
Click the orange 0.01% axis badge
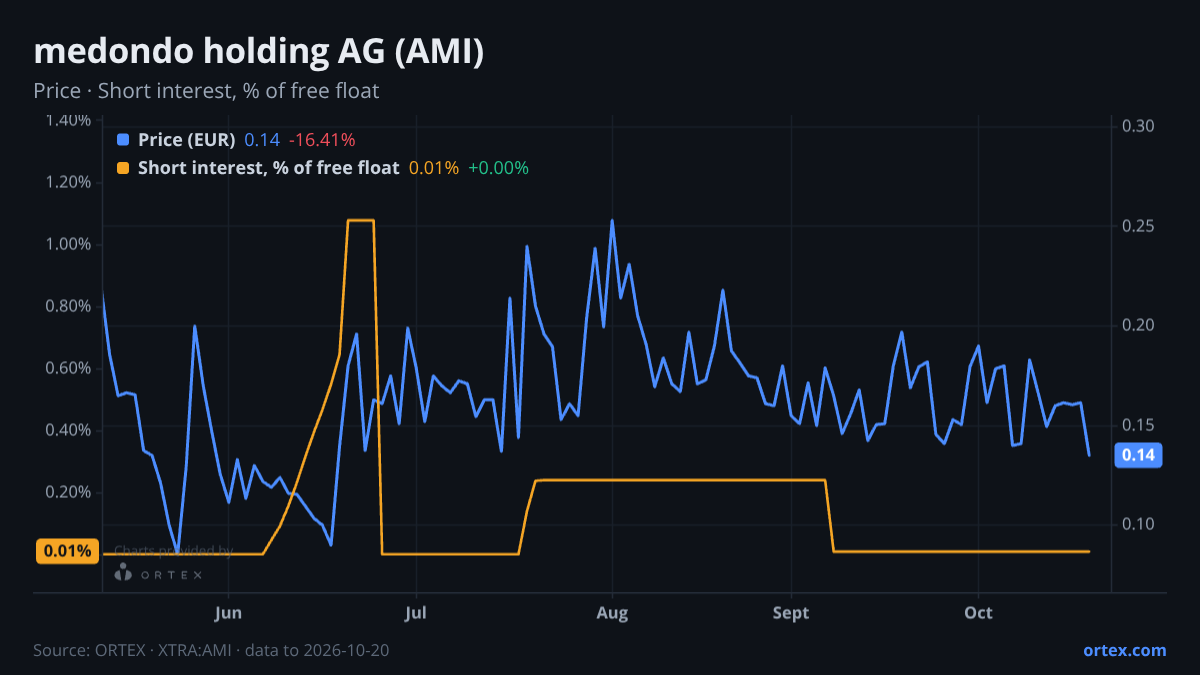coord(67,551)
